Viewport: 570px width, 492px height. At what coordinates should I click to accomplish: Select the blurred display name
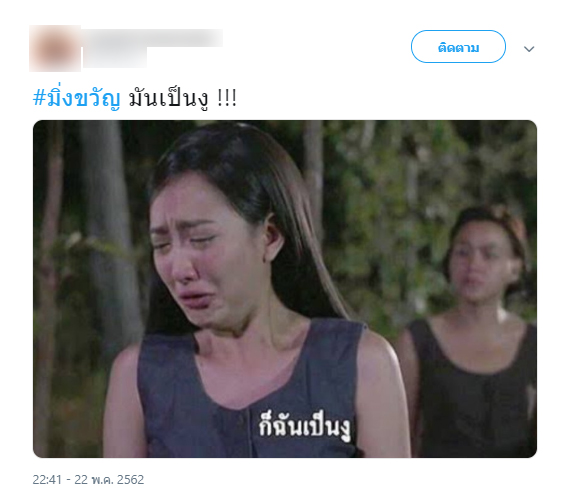(153, 38)
